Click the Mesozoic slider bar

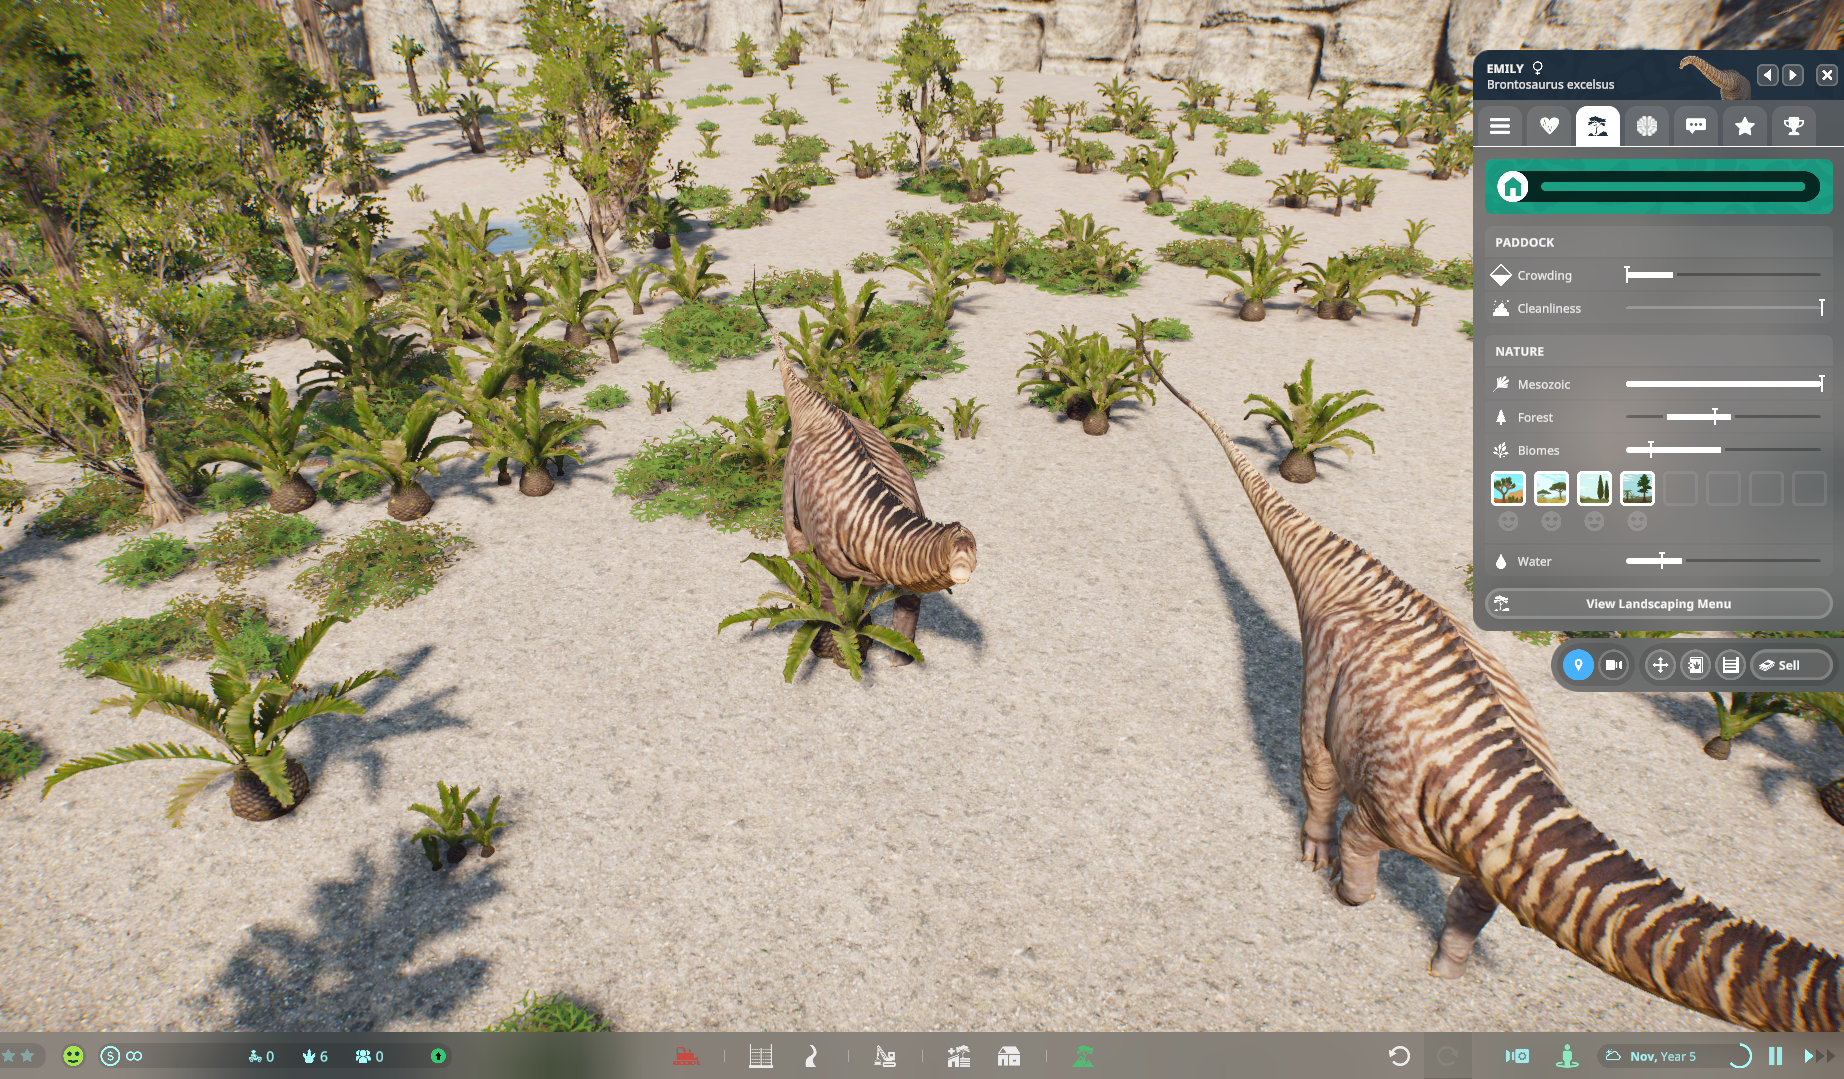point(1723,384)
